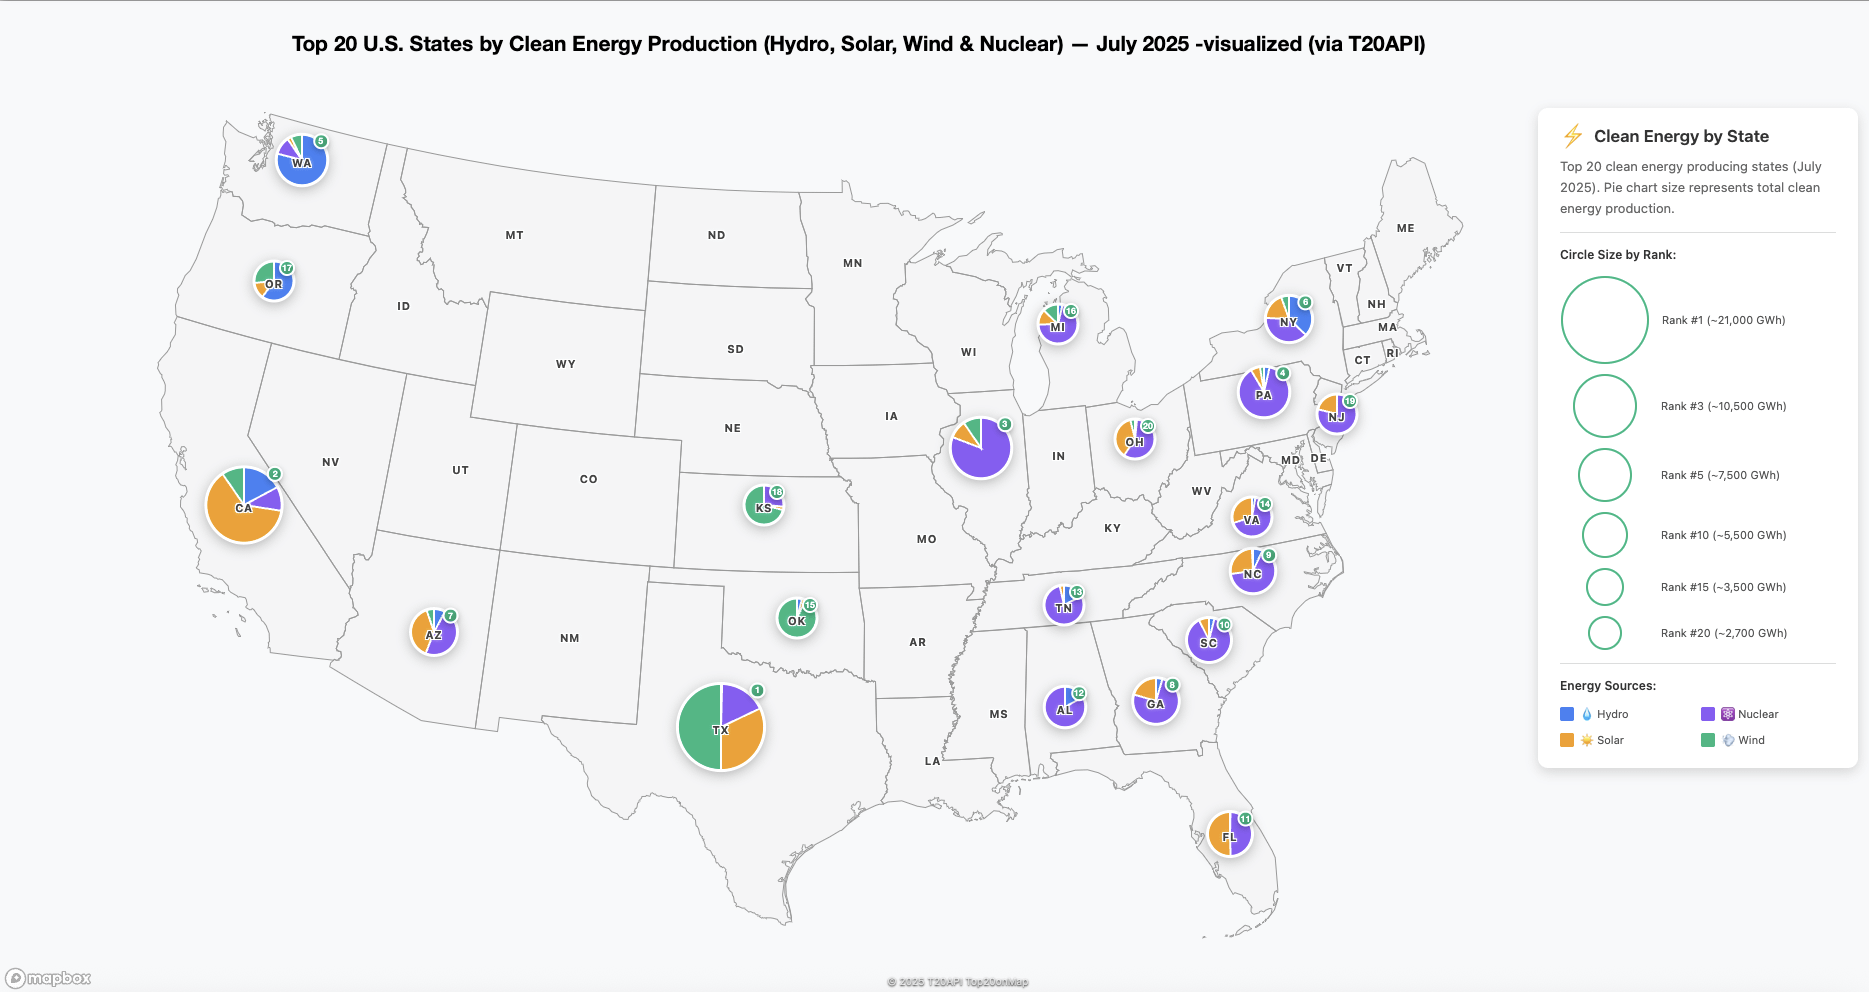1869x992 pixels.
Task: Select the Florida pie chart
Action: coord(1230,835)
